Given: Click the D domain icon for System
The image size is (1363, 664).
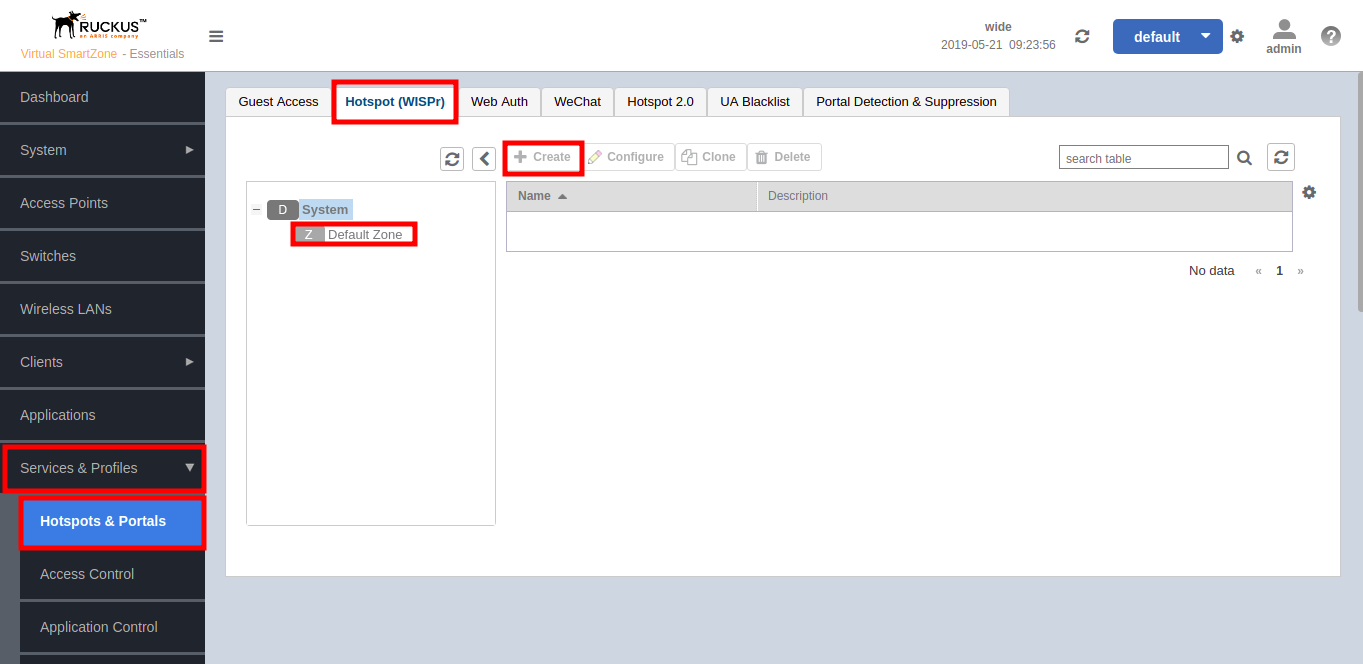Looking at the screenshot, I should [282, 210].
